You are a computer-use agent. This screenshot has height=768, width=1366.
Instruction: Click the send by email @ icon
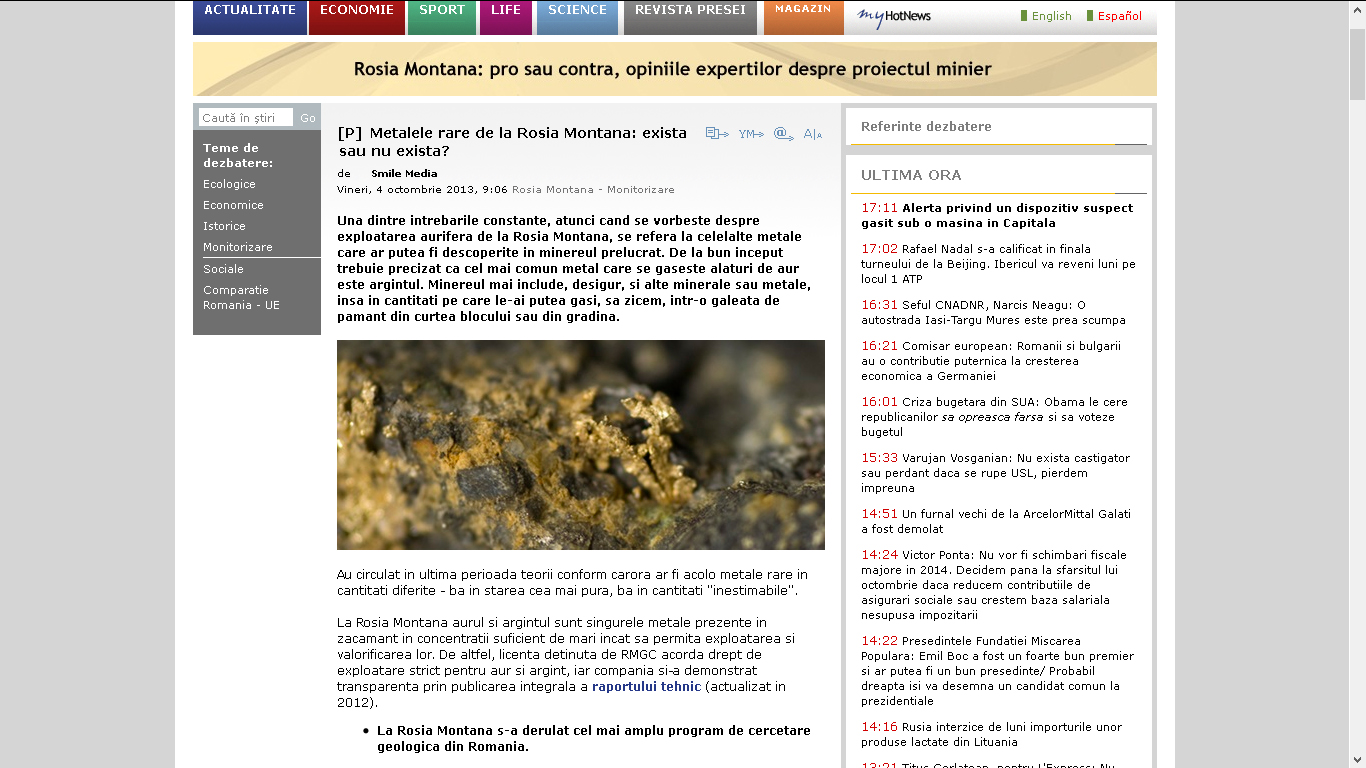pyautogui.click(x=783, y=134)
